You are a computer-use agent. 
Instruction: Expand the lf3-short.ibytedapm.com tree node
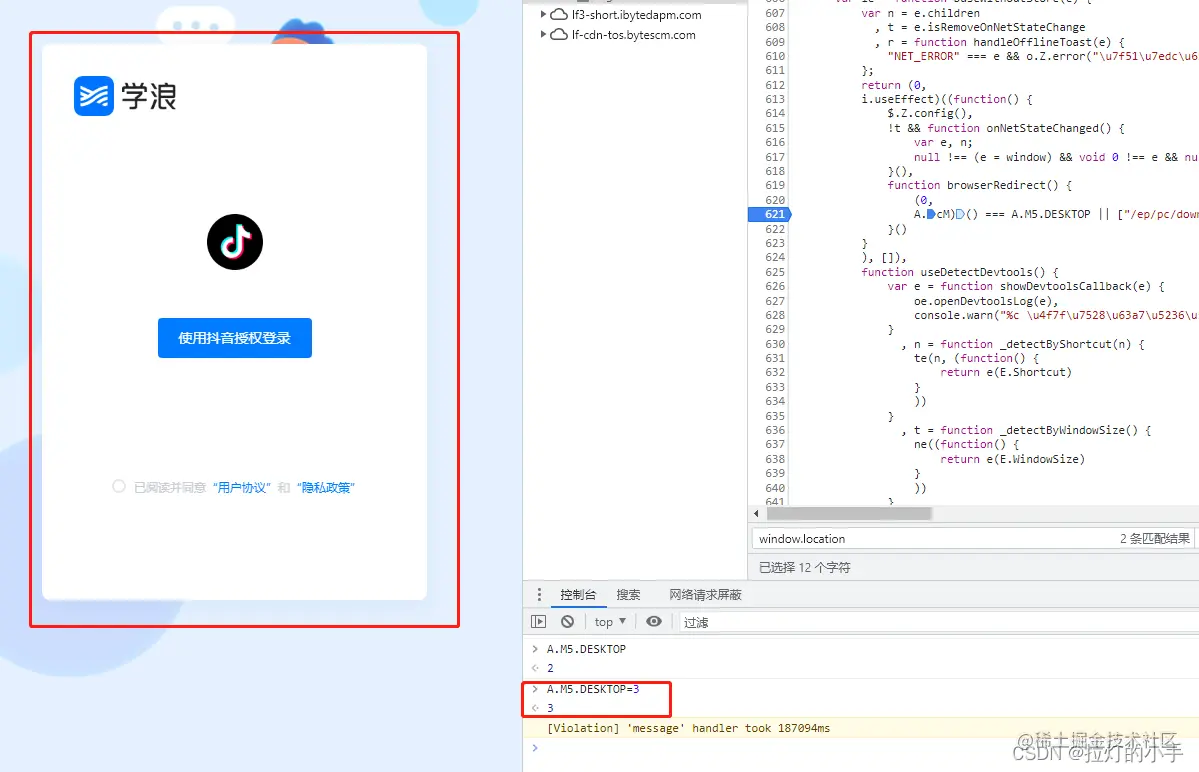point(543,14)
